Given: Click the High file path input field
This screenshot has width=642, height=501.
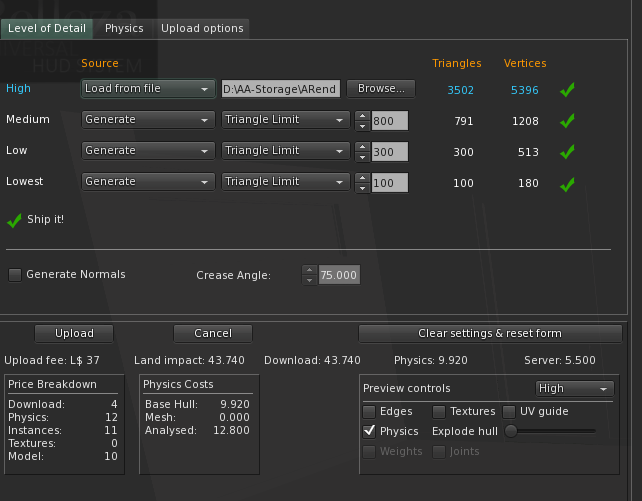Looking at the screenshot, I should coord(280,89).
